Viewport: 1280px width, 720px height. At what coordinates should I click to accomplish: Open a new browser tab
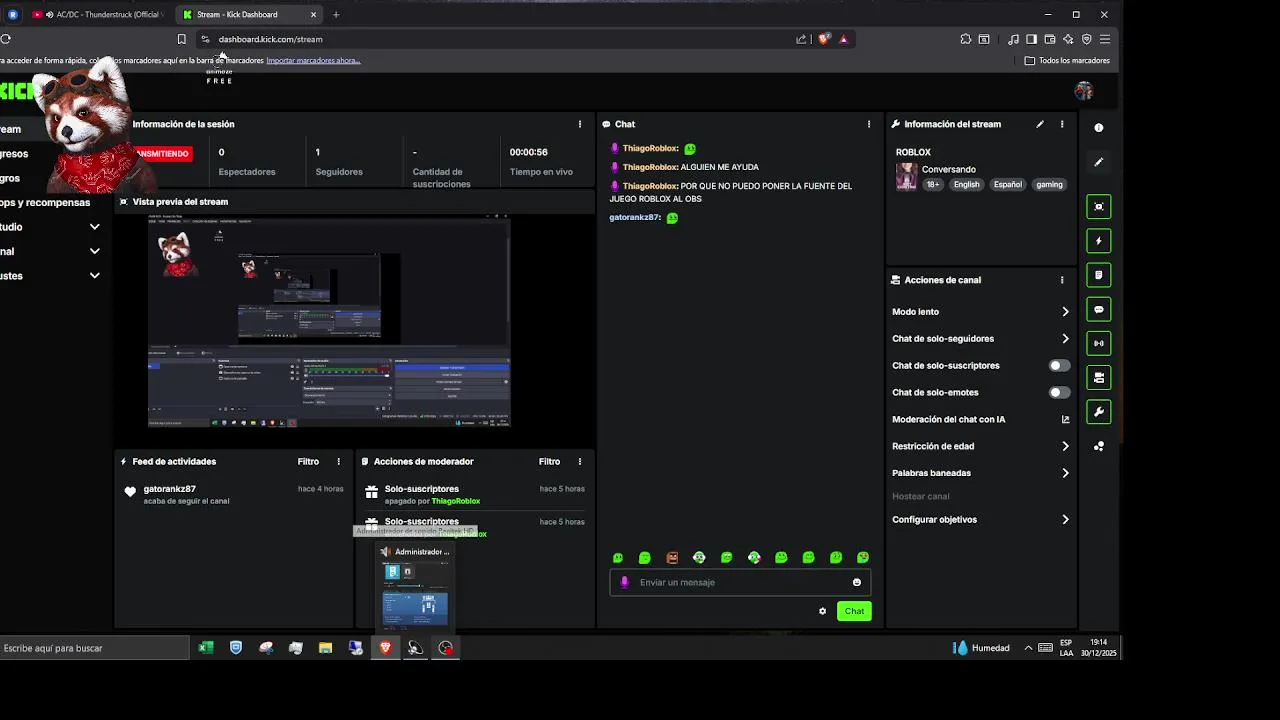tap(336, 15)
